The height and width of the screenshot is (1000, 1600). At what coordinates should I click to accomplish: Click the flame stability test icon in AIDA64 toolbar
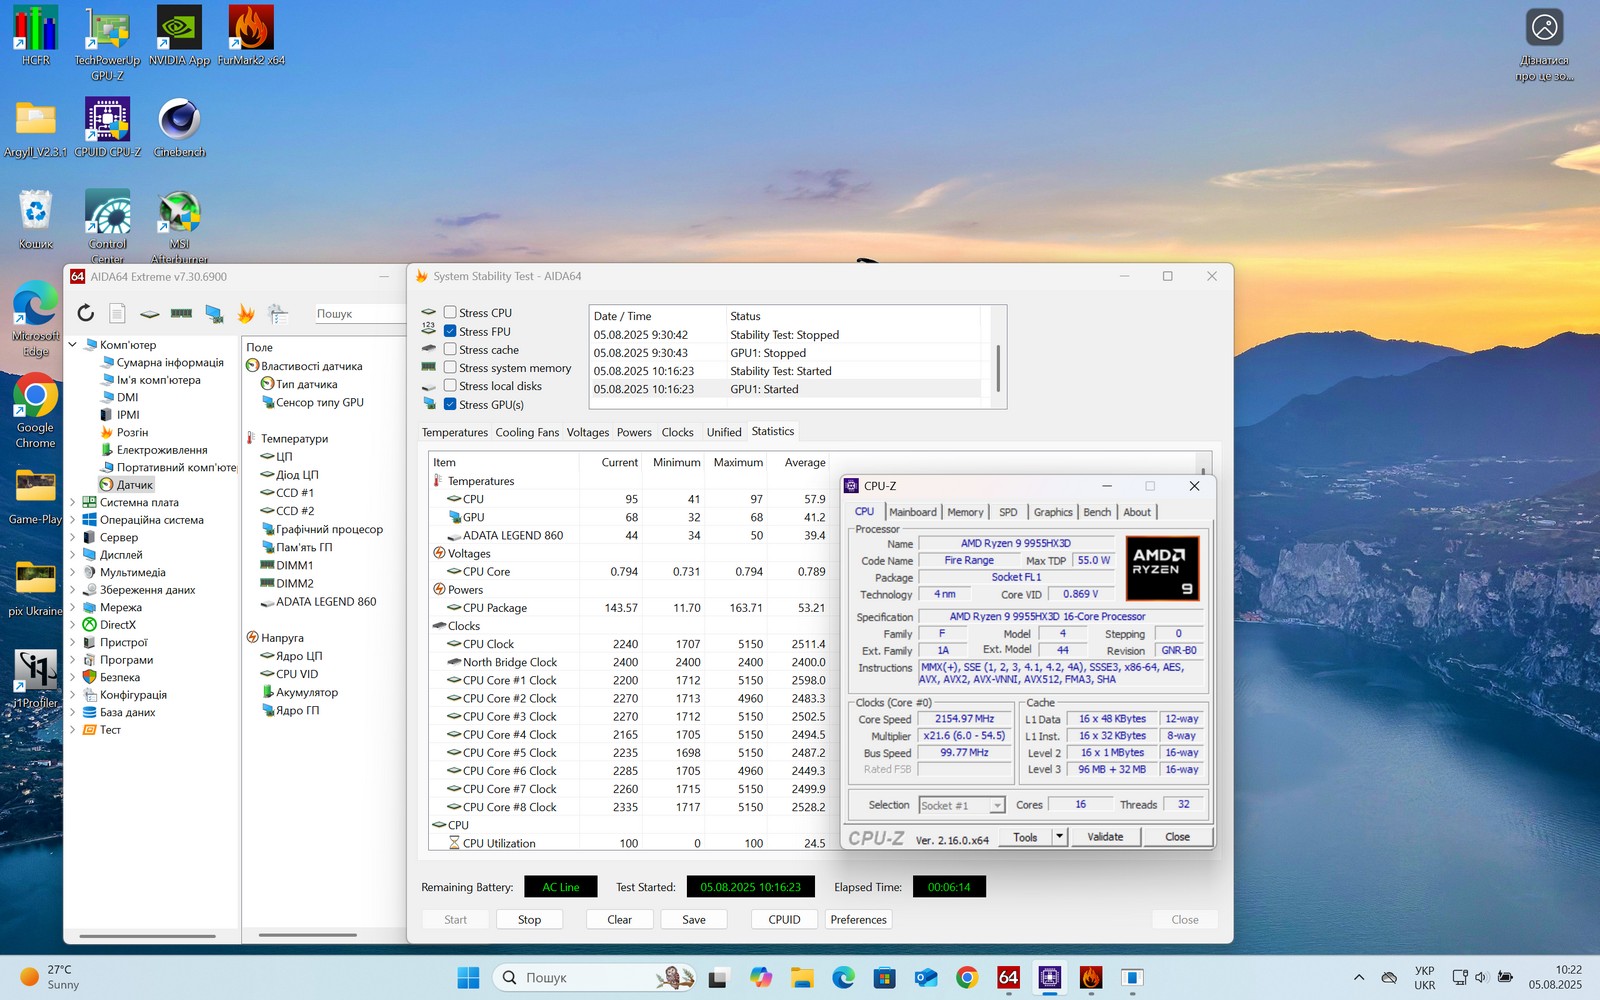tap(246, 313)
